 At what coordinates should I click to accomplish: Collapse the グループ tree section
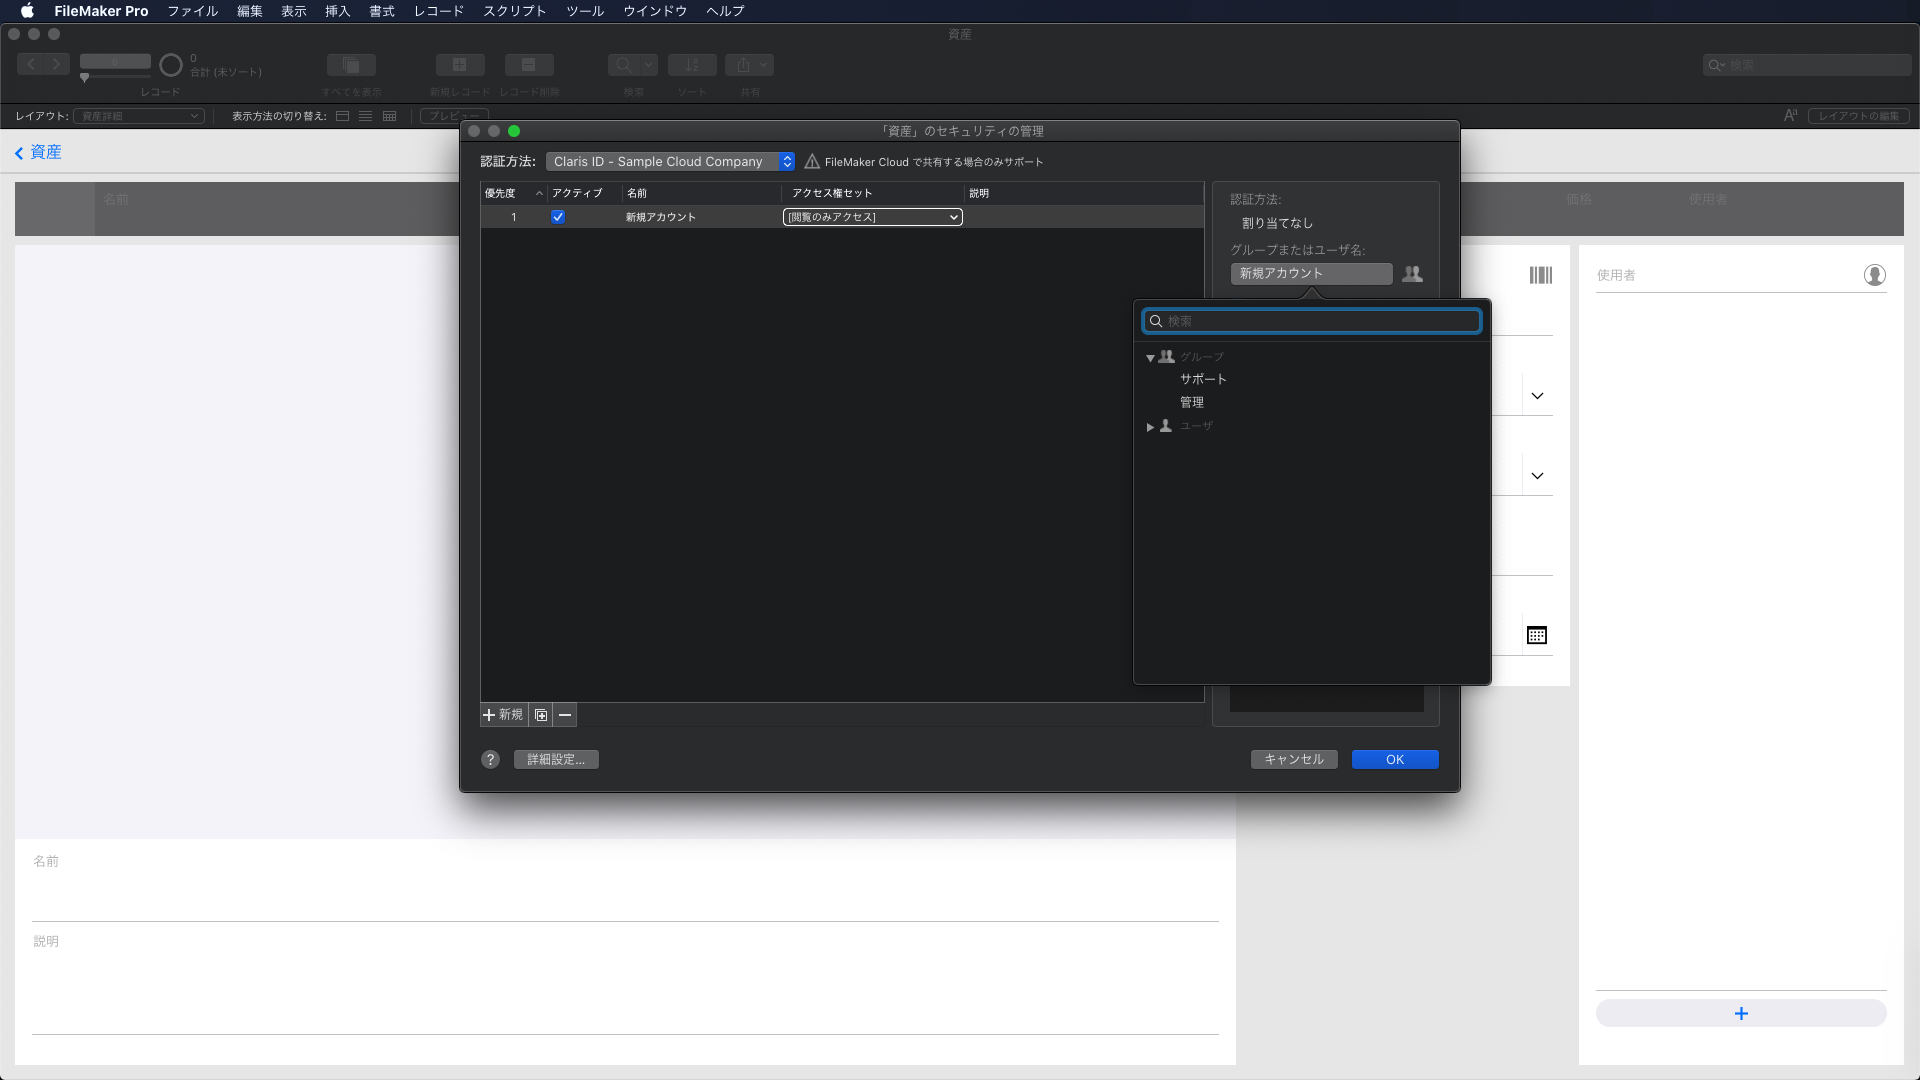coord(1150,358)
